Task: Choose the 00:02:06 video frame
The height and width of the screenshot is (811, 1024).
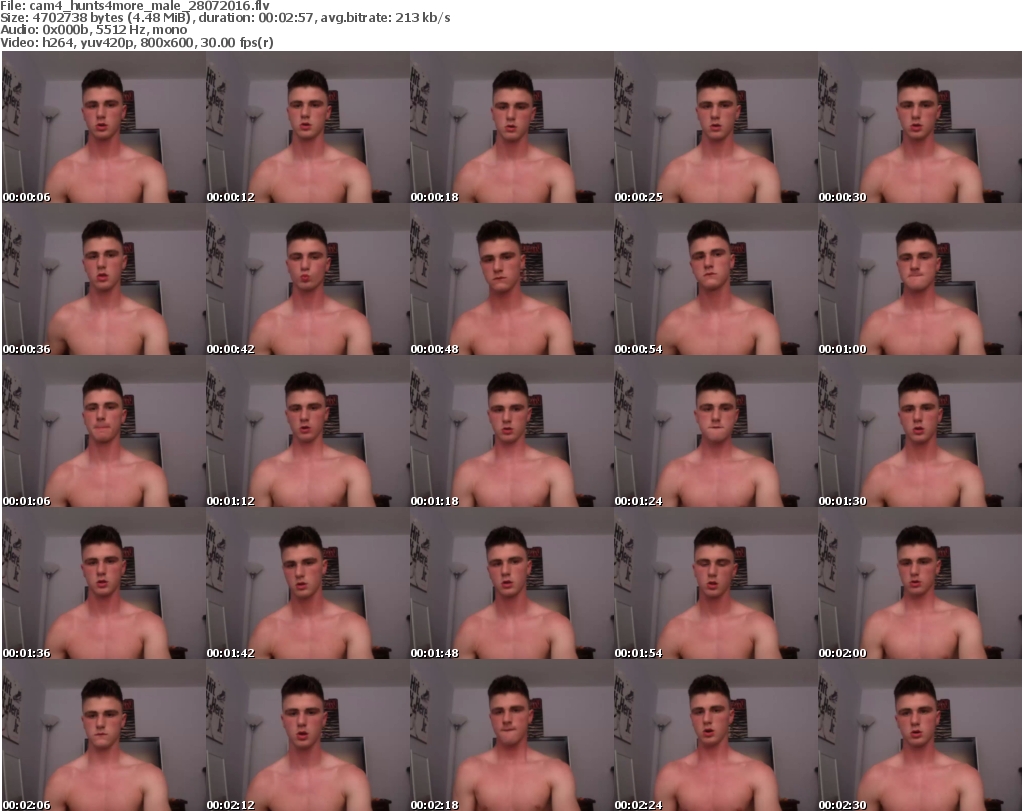Action: coord(104,735)
